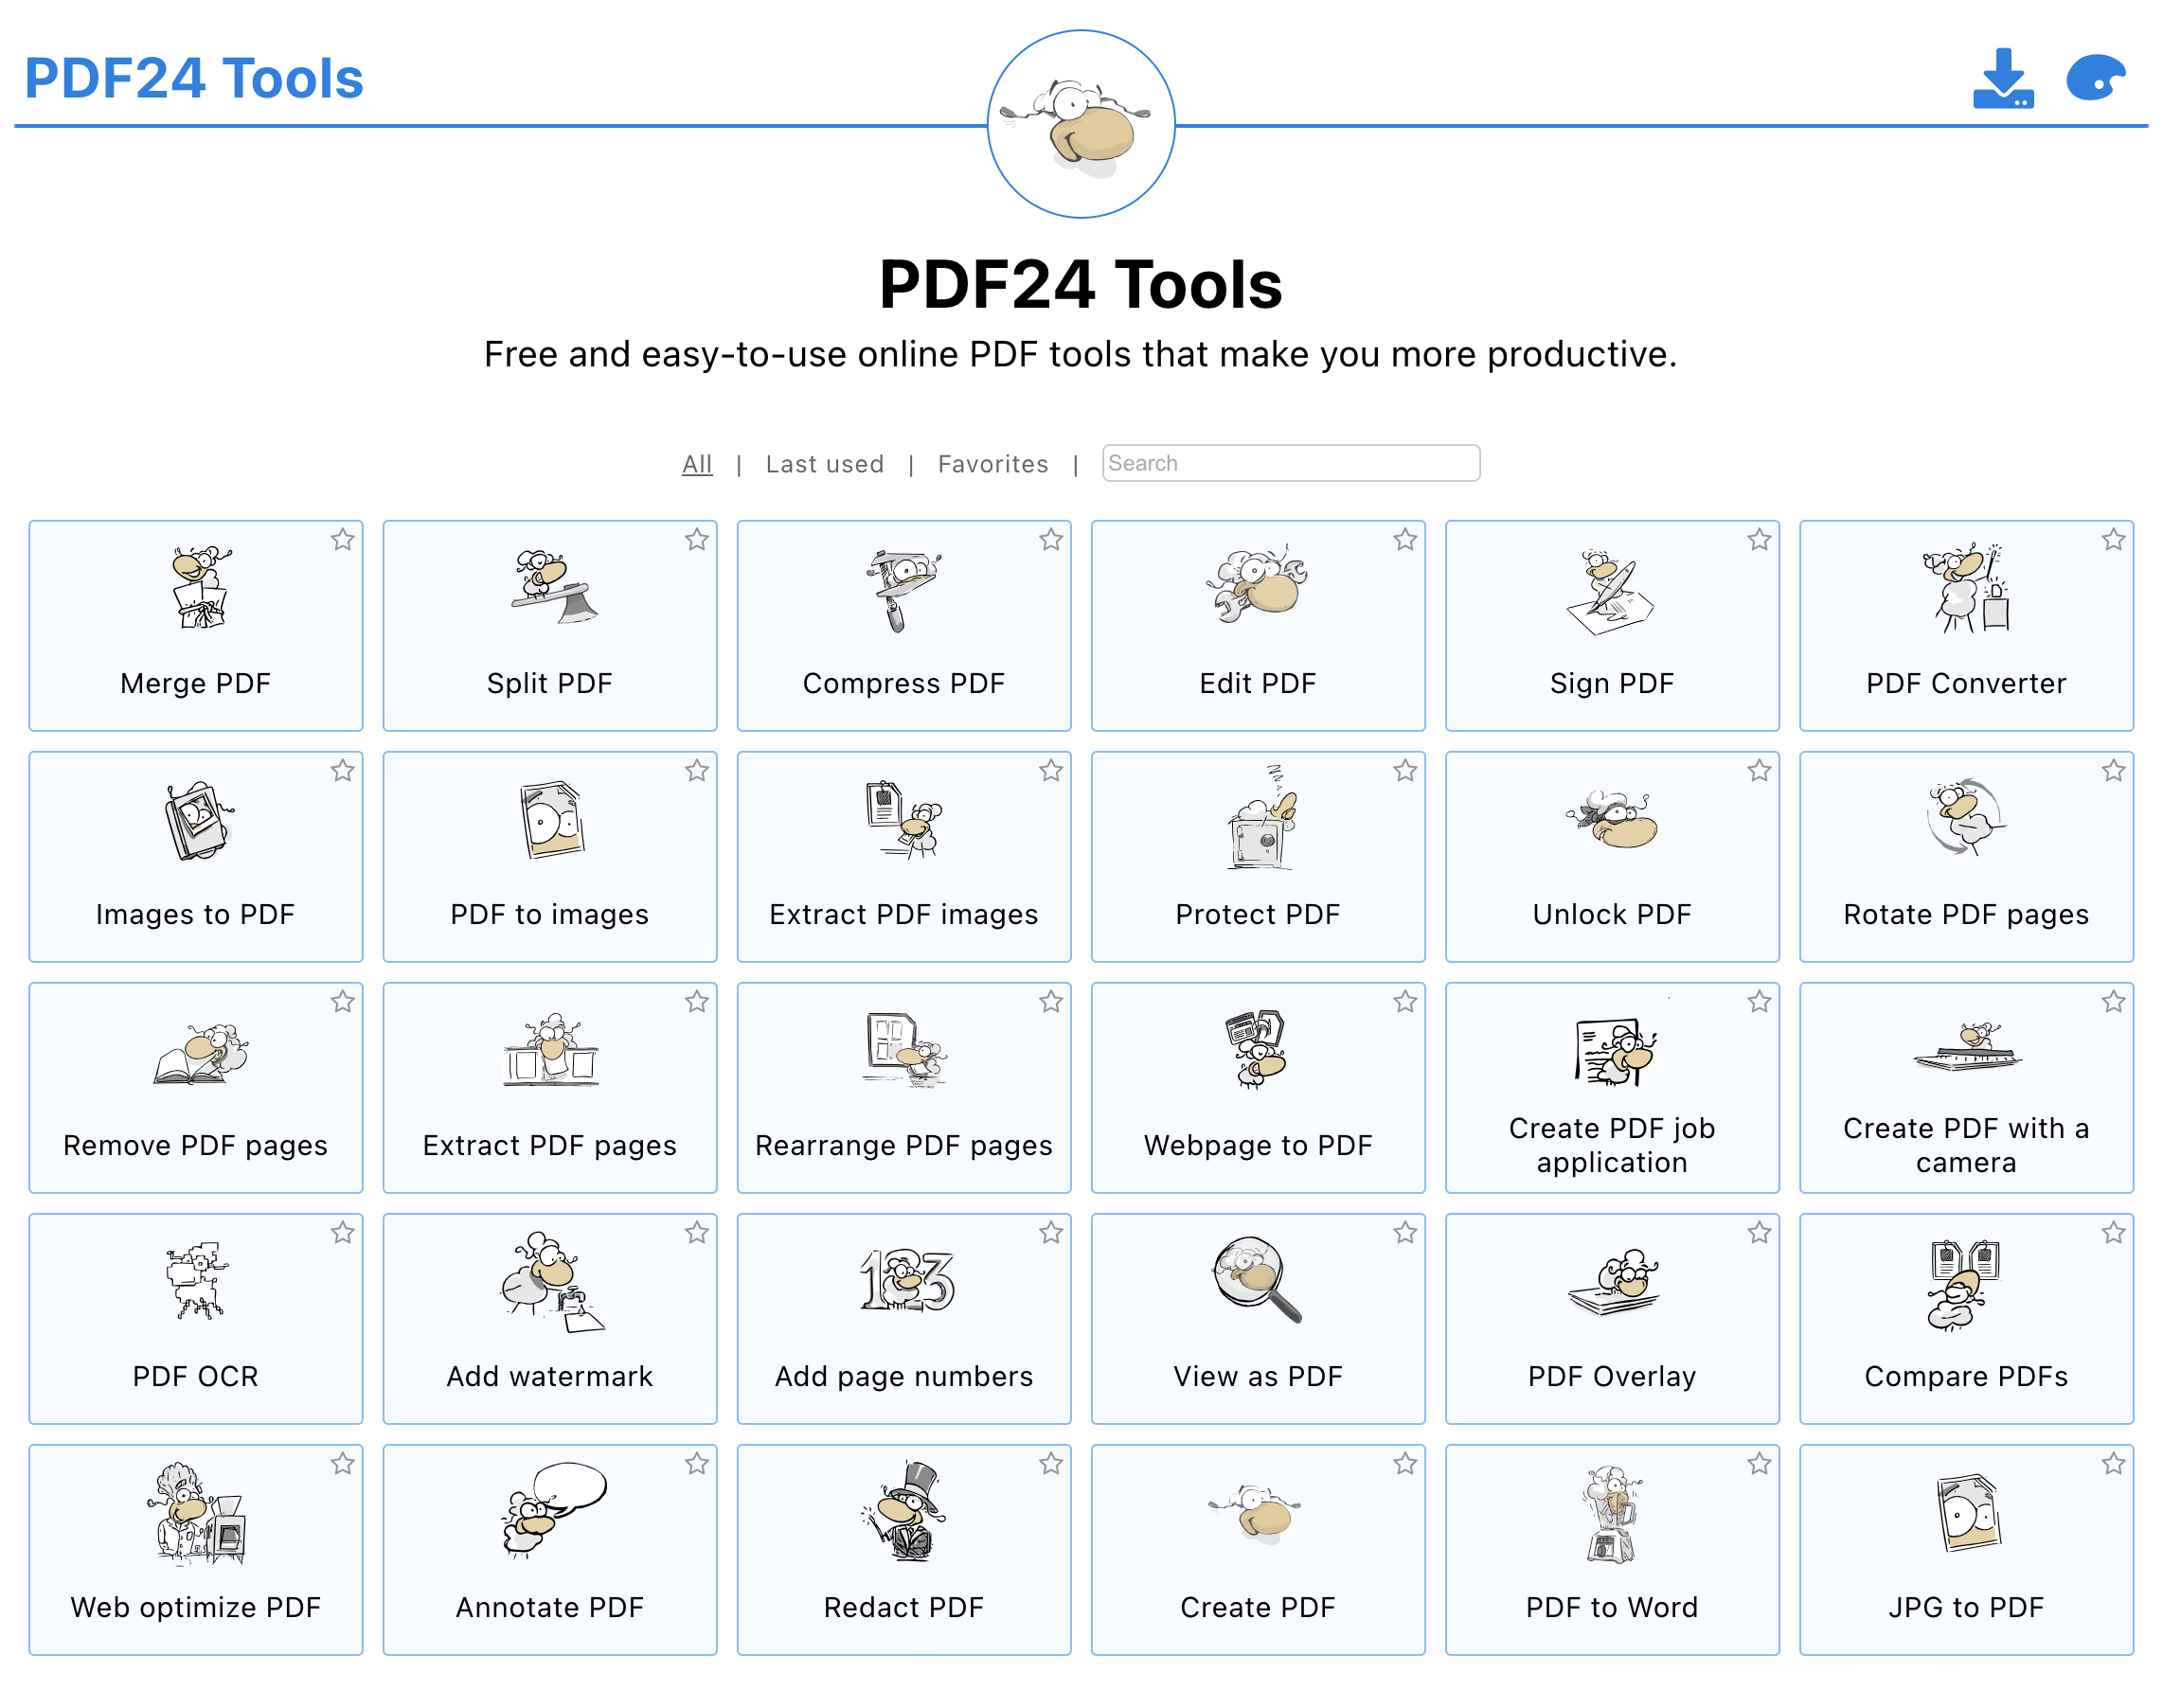Favorite the Protect PDF tile star
Screen dimensions: 2163x1708
[x=1405, y=771]
